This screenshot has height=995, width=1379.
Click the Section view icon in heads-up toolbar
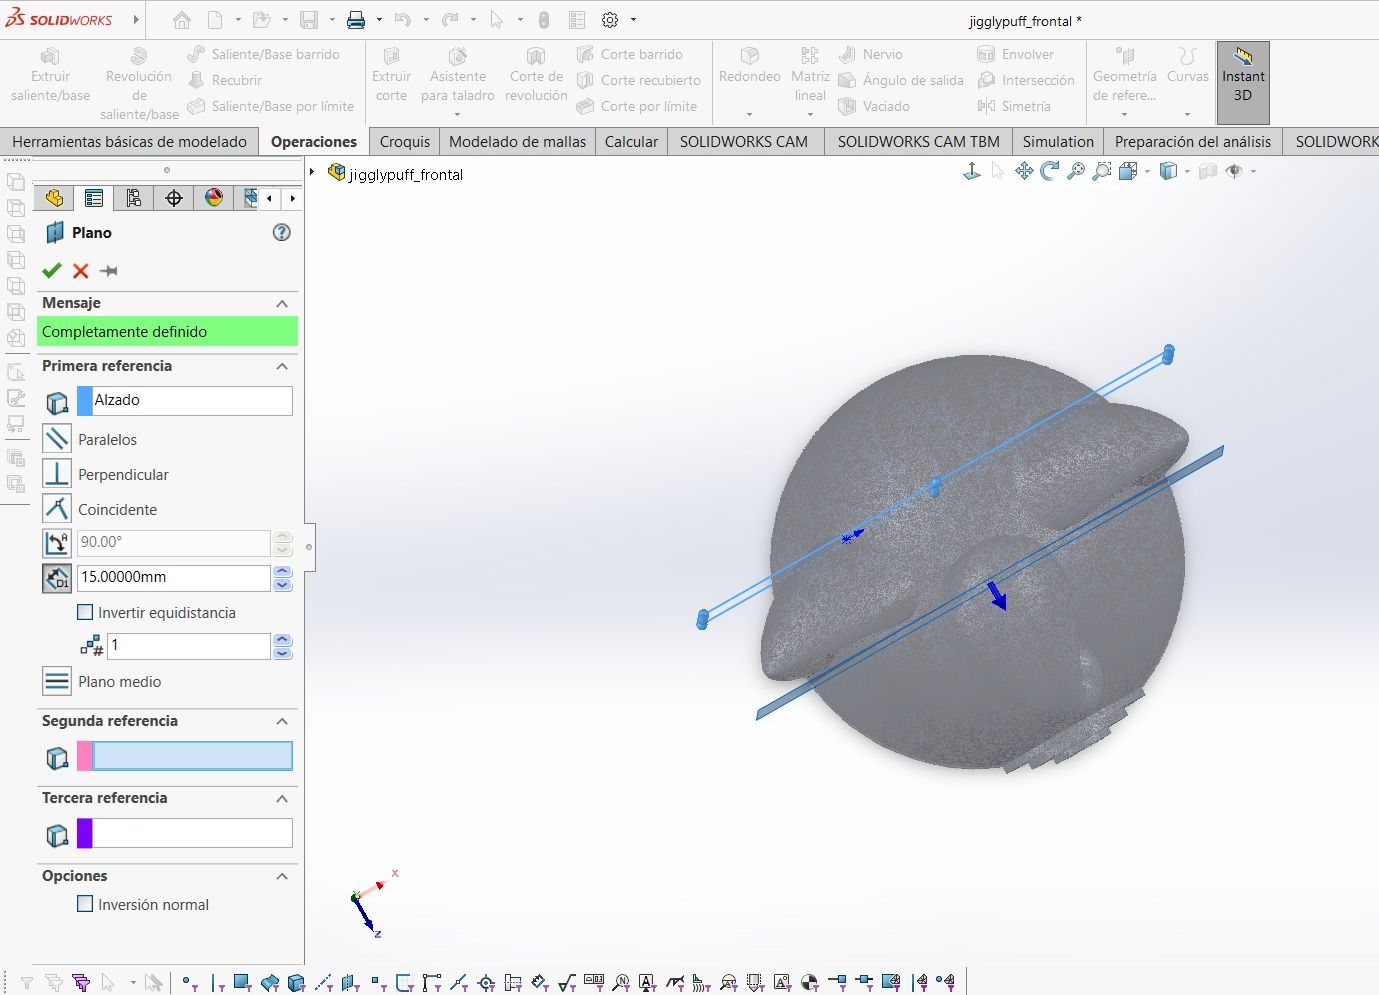pyautogui.click(x=1207, y=171)
